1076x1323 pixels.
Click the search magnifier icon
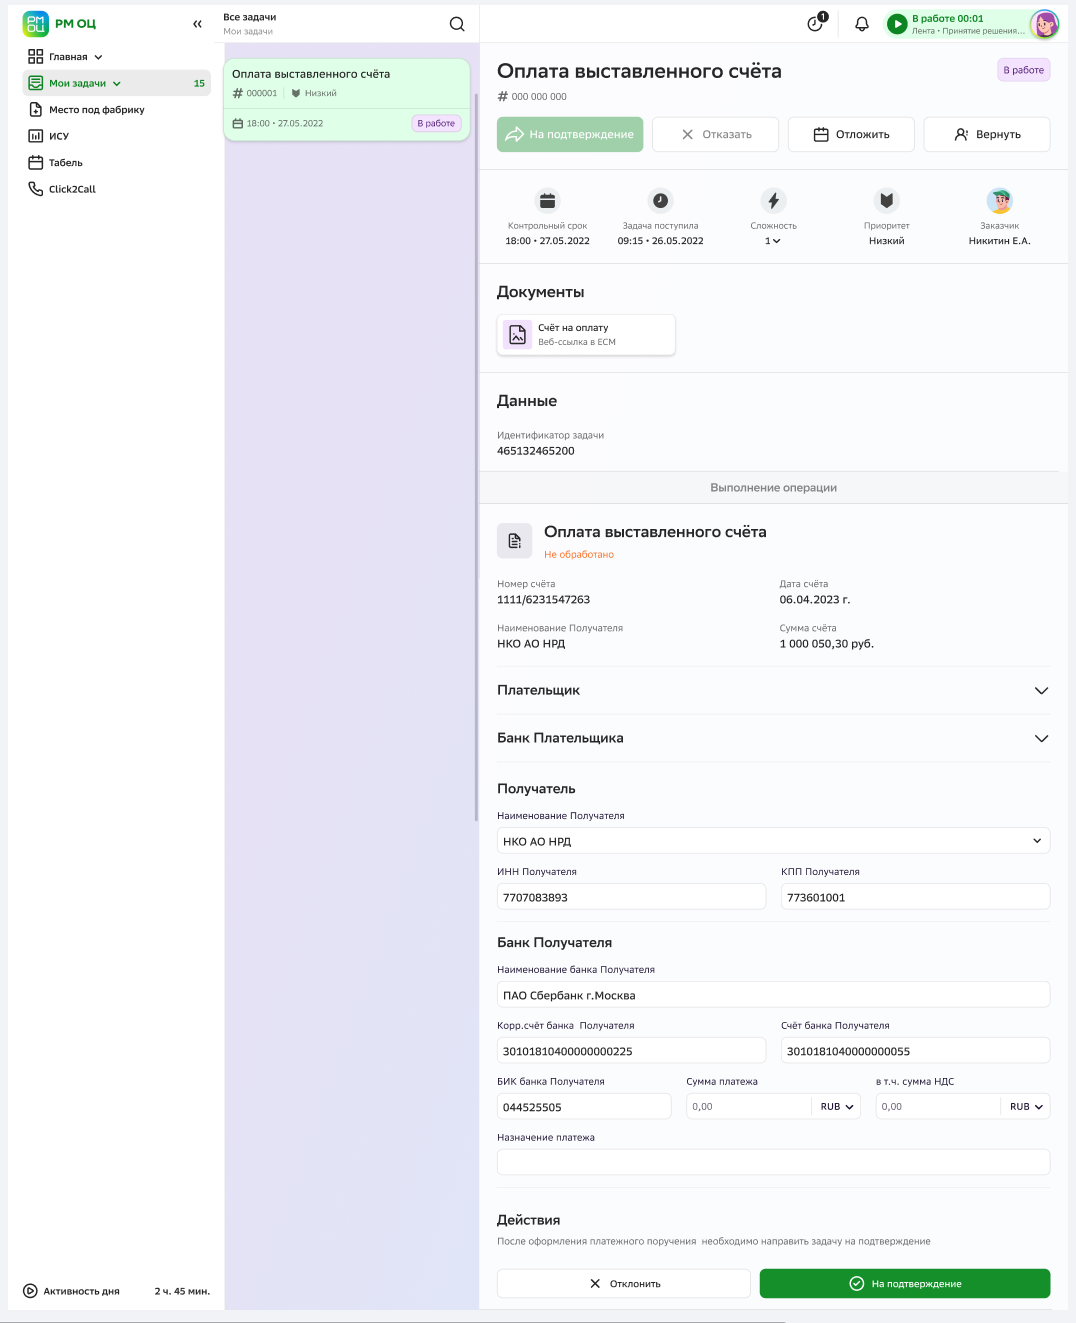click(457, 24)
